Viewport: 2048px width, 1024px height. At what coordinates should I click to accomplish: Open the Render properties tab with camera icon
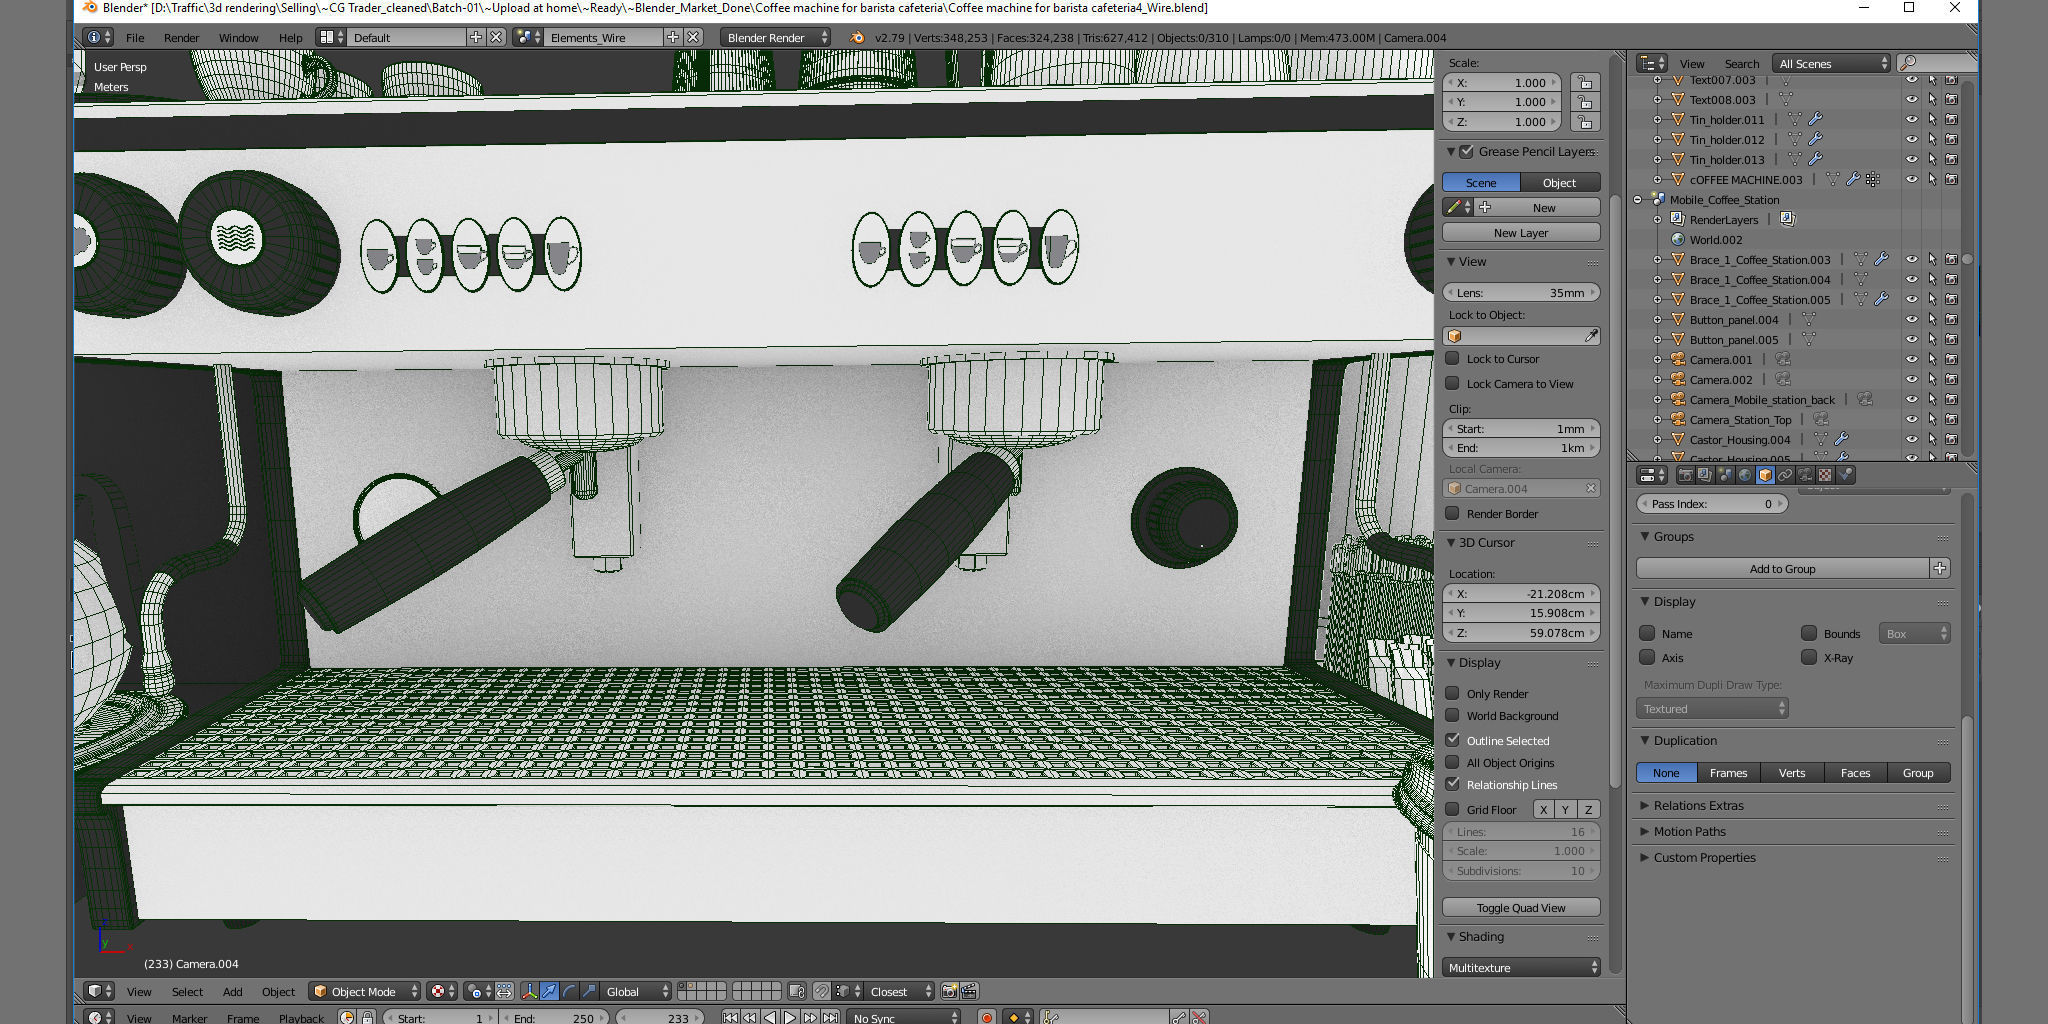(x=1686, y=475)
